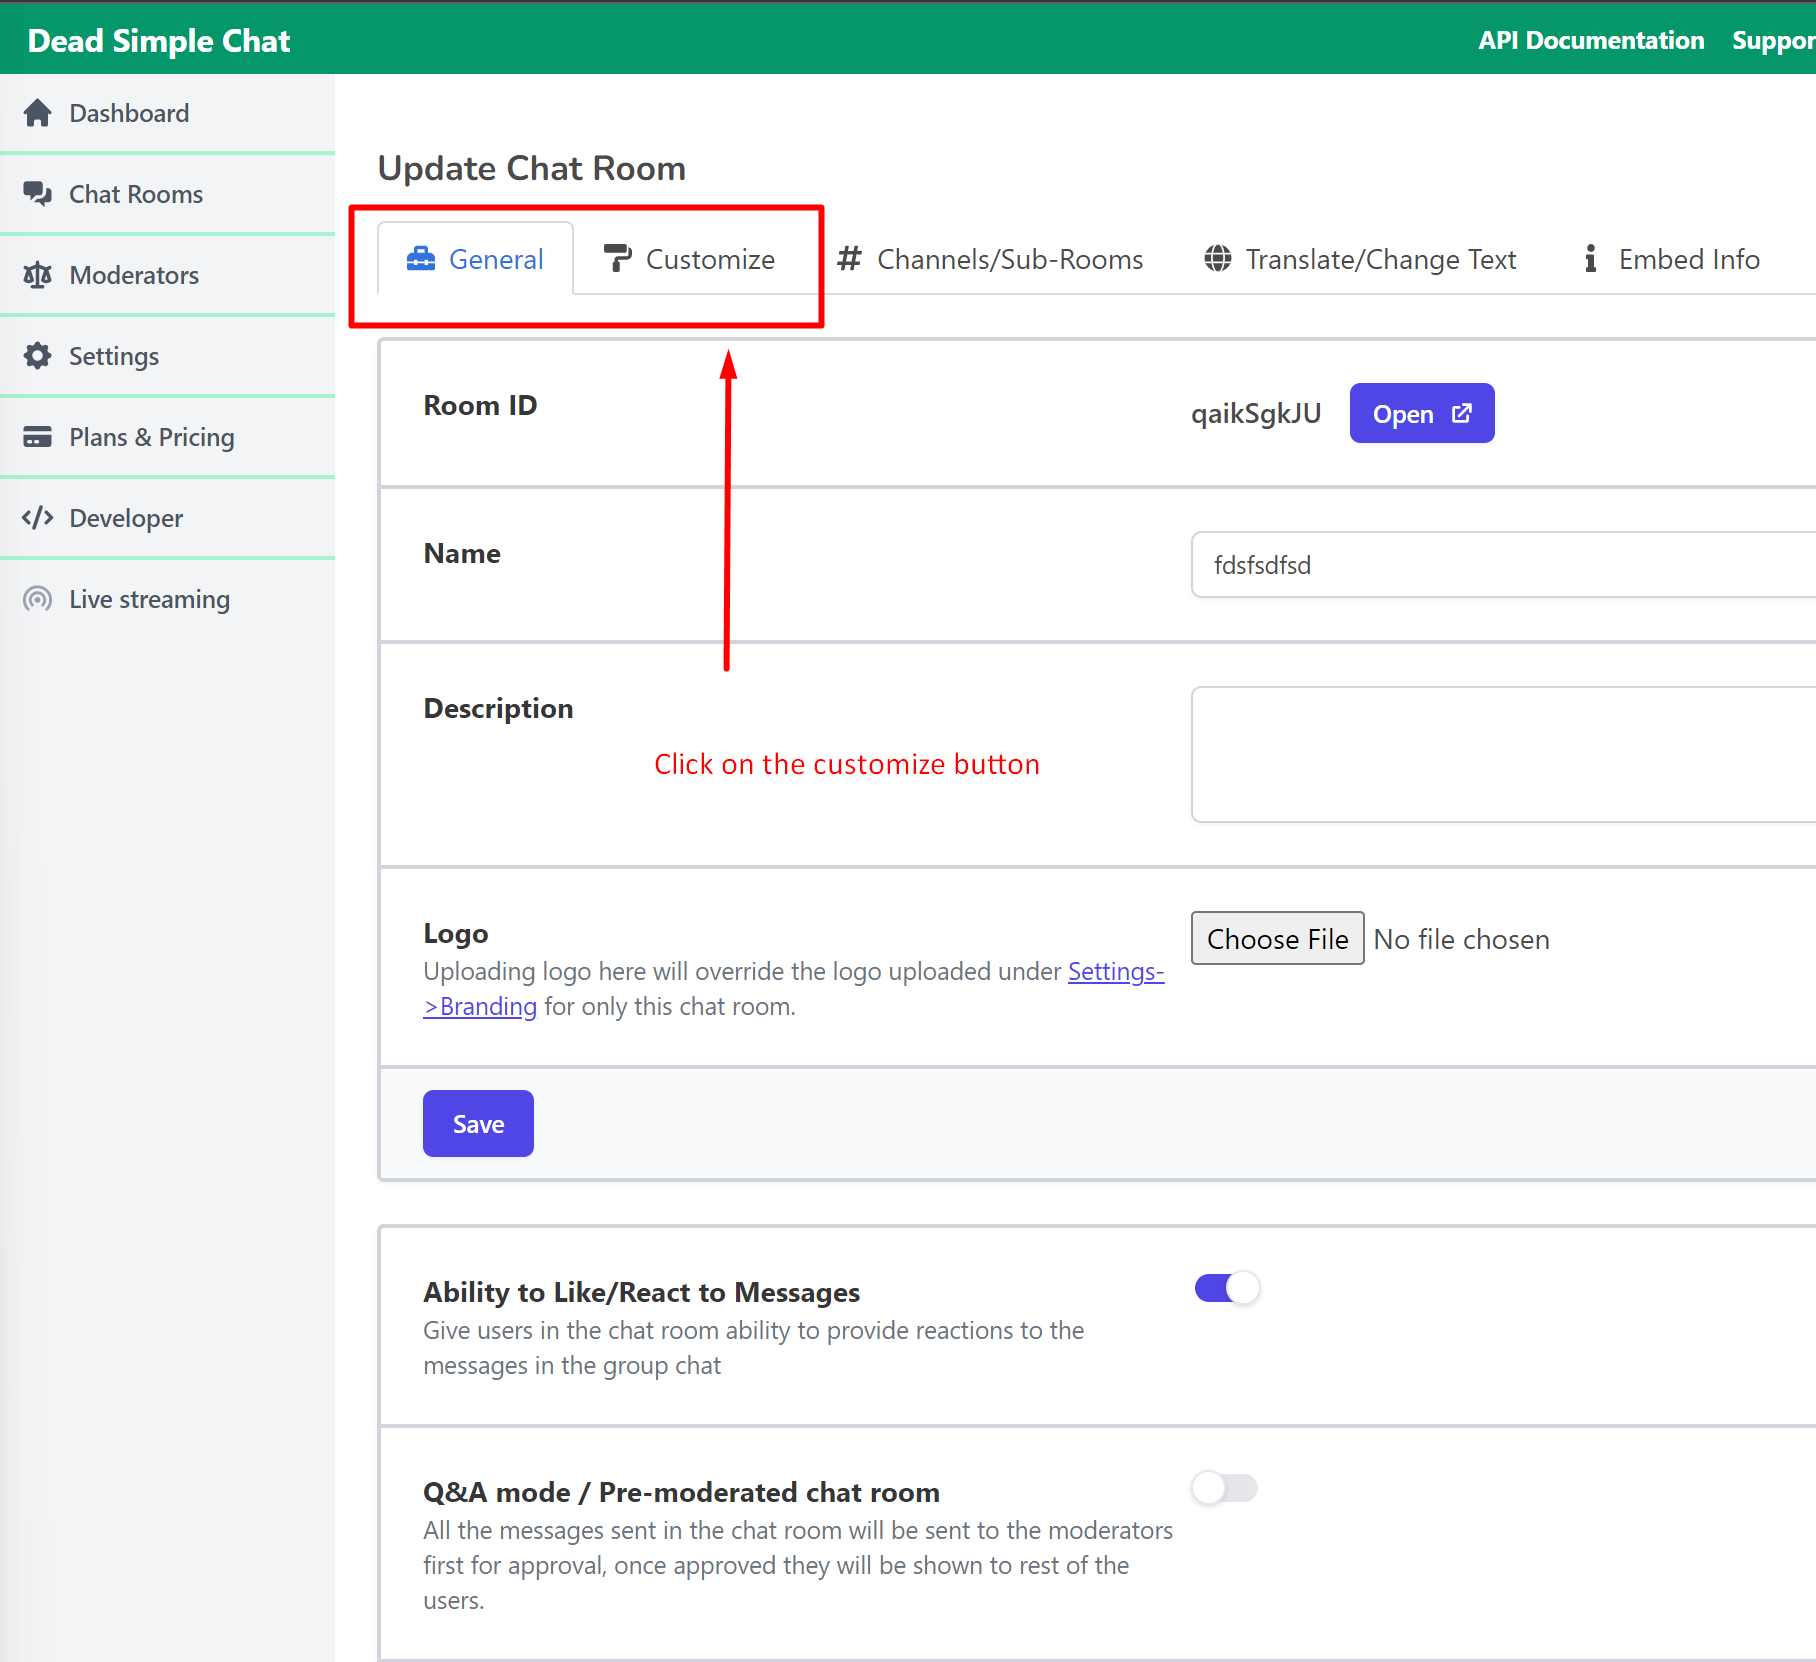The height and width of the screenshot is (1662, 1816).
Task: Click the Save button
Action: [x=478, y=1123]
